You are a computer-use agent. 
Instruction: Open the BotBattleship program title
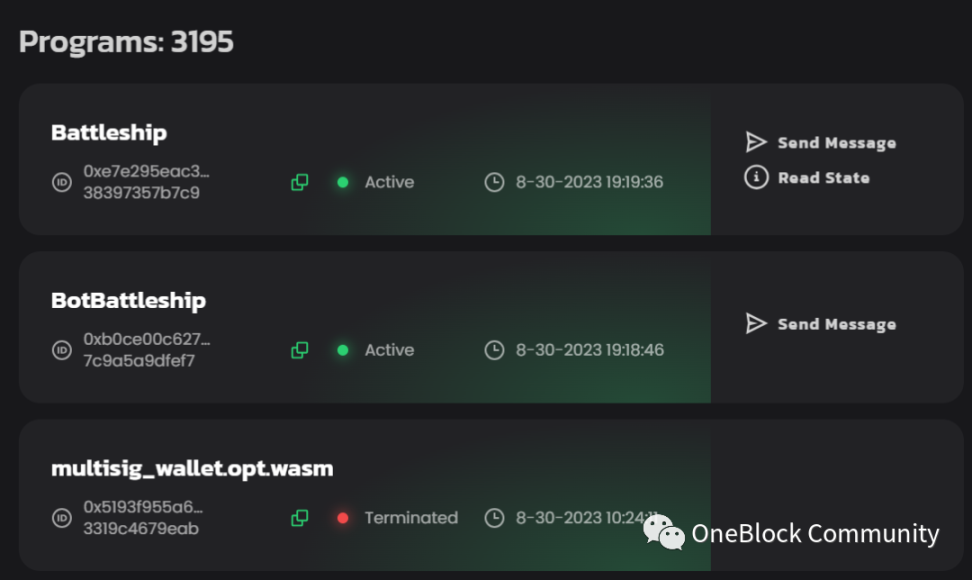(x=128, y=301)
